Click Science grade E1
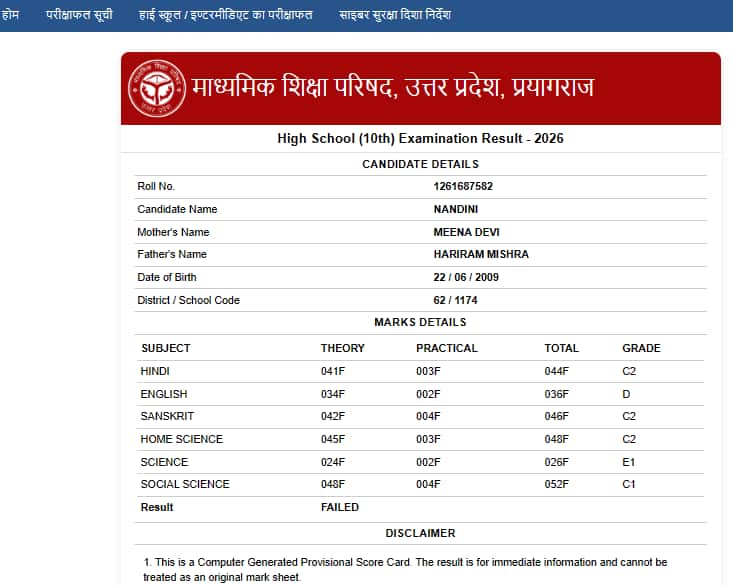The width and height of the screenshot is (733, 585). 629,462
